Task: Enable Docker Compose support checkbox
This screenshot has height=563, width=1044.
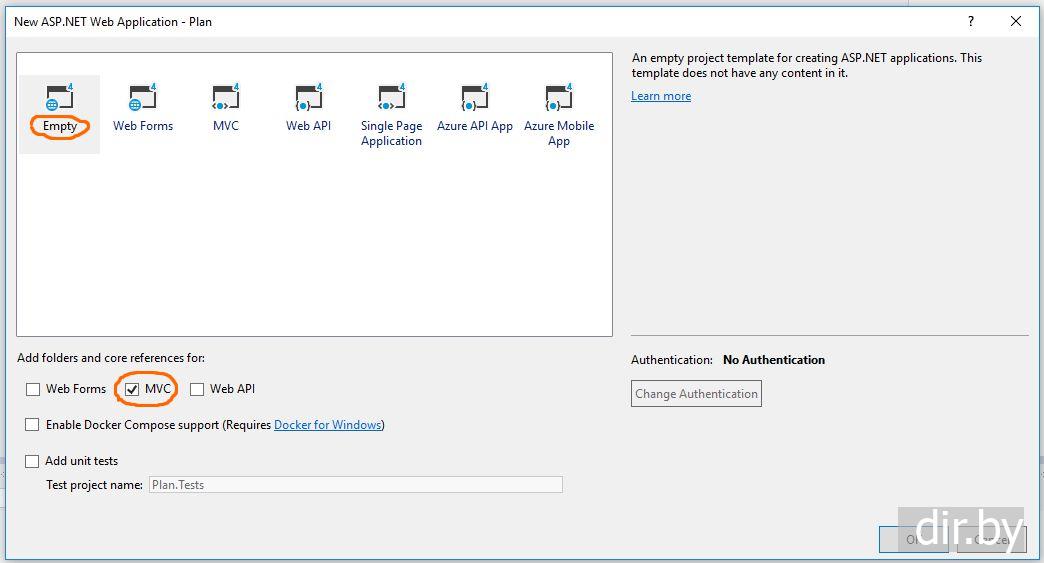Action: tap(32, 425)
